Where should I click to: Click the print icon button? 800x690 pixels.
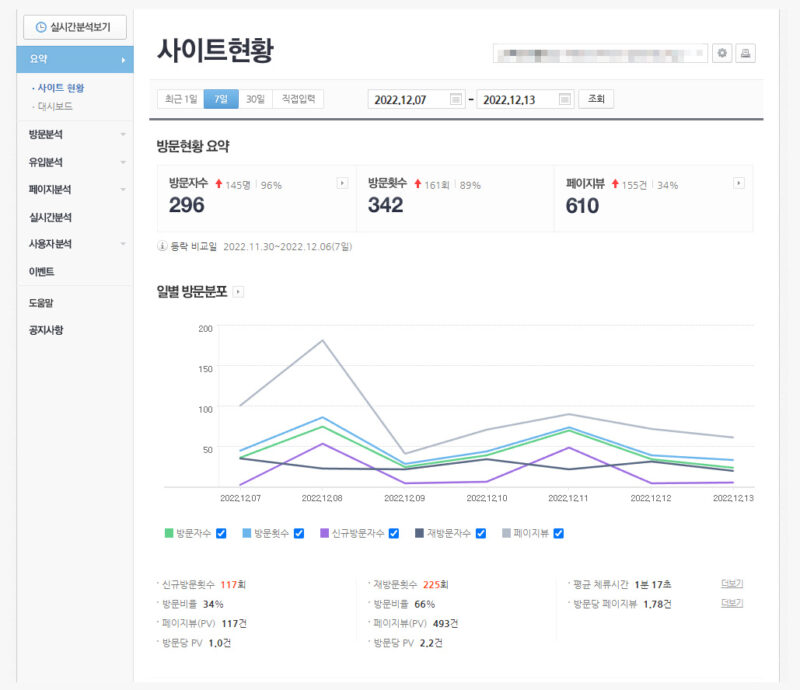[746, 53]
